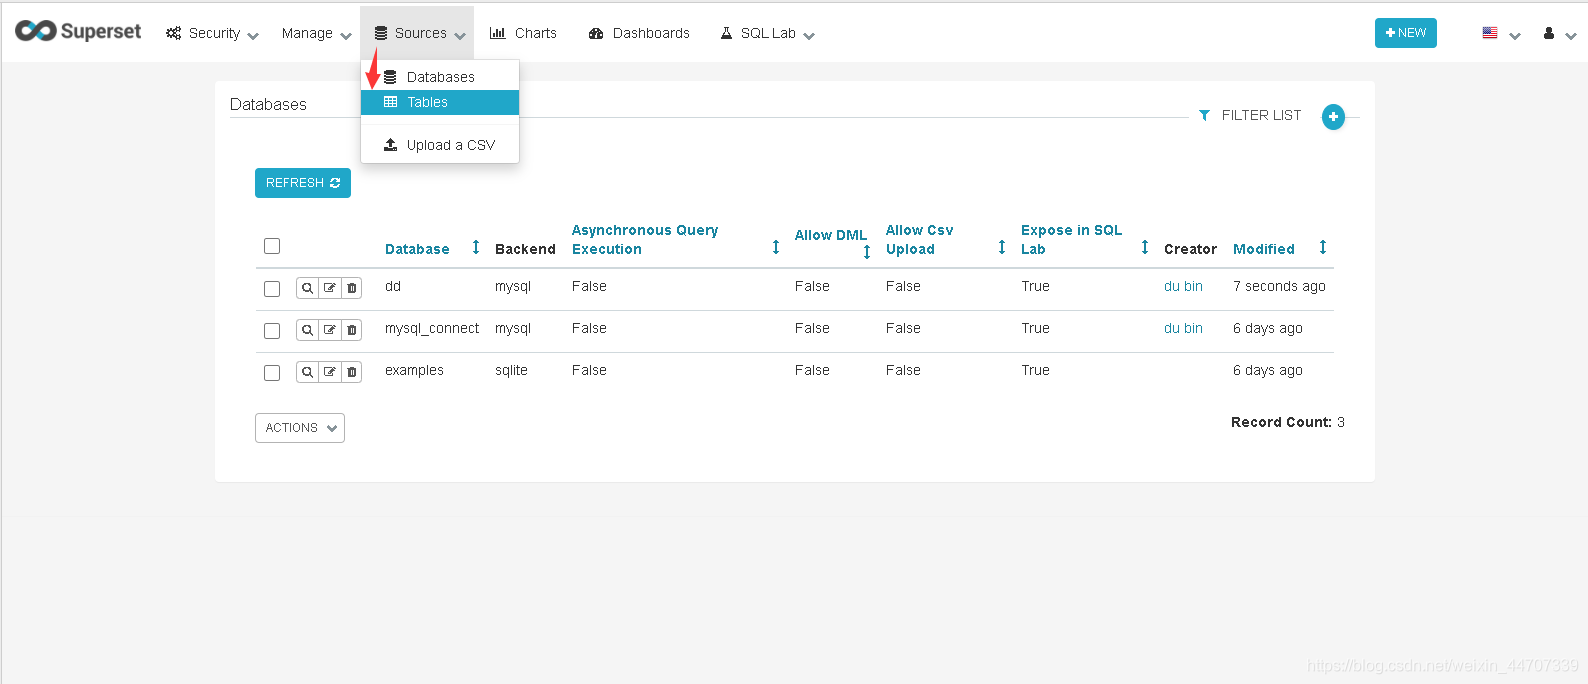Viewport: 1588px width, 684px height.
Task: Click Asynchronous Query Execution header link
Action: pos(645,240)
